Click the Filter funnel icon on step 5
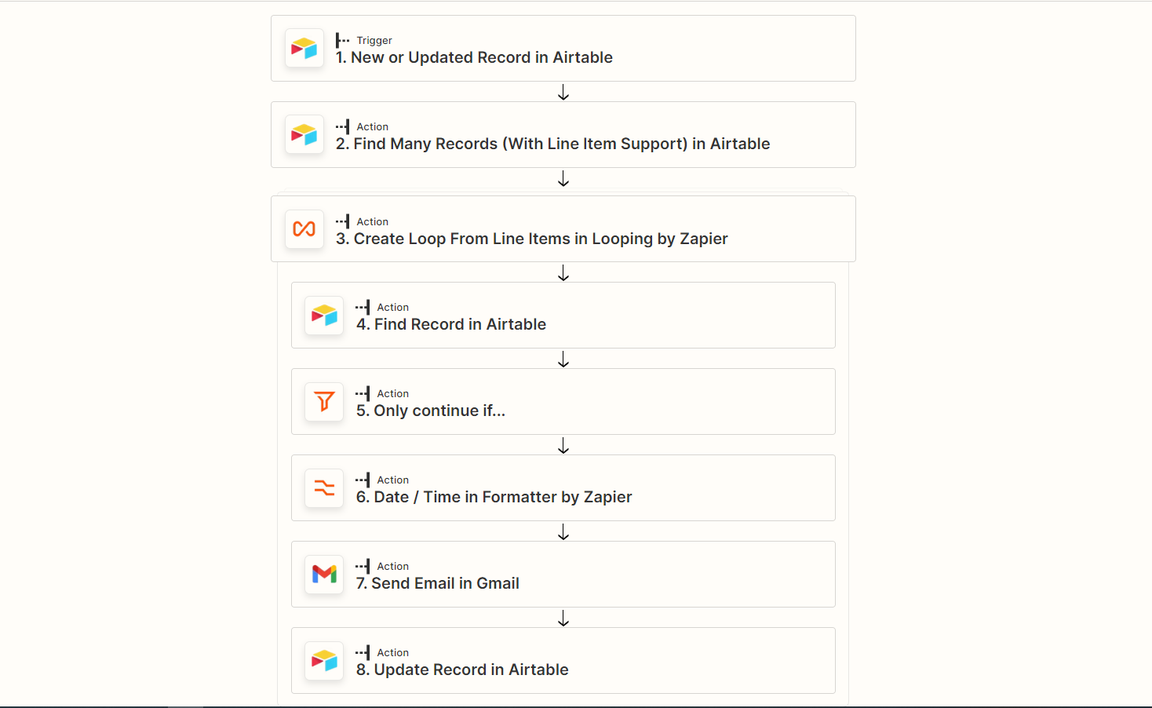This screenshot has height=708, width=1152. [x=324, y=402]
